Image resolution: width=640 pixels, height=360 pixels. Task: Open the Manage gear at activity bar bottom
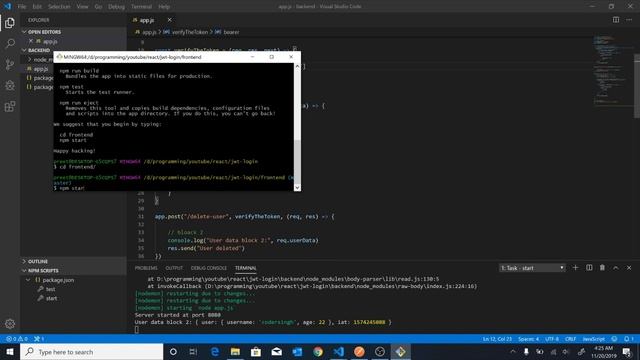click(x=10, y=324)
